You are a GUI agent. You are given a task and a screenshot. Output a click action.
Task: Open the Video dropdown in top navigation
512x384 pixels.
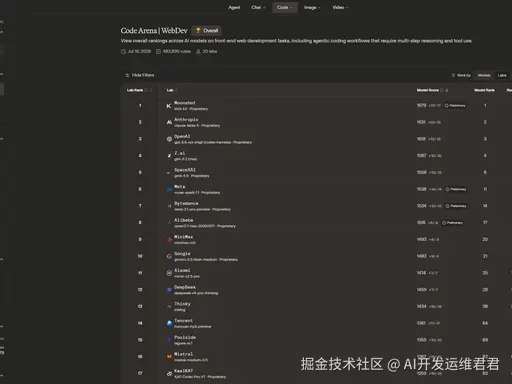(x=340, y=7)
